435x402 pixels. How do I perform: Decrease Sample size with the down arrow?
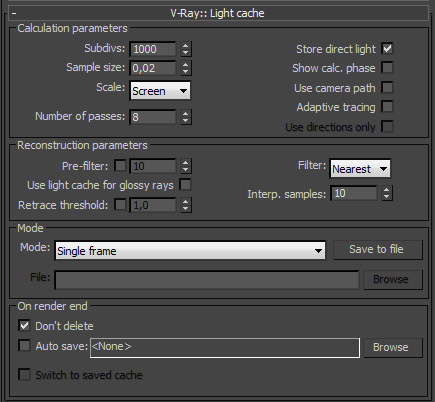tap(186, 72)
